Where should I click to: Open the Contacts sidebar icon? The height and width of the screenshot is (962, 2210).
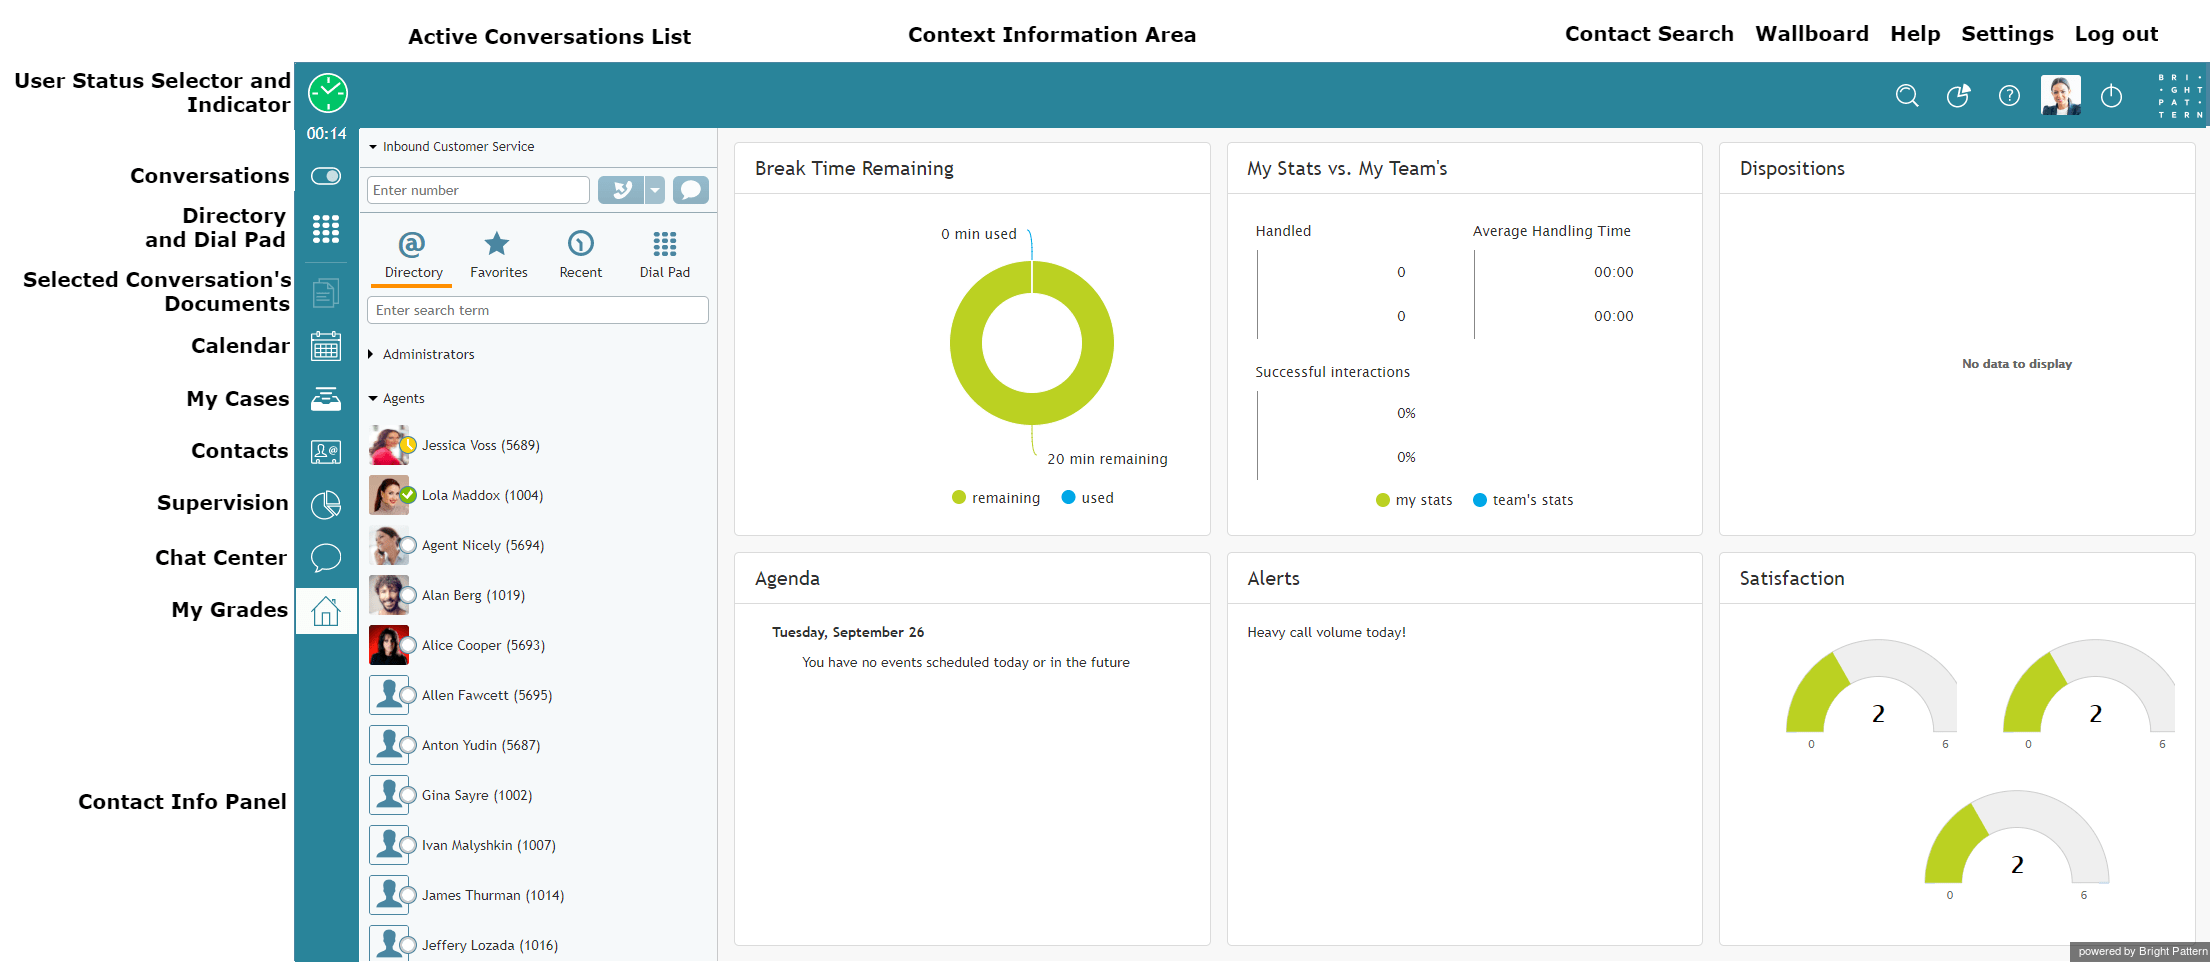(x=326, y=452)
